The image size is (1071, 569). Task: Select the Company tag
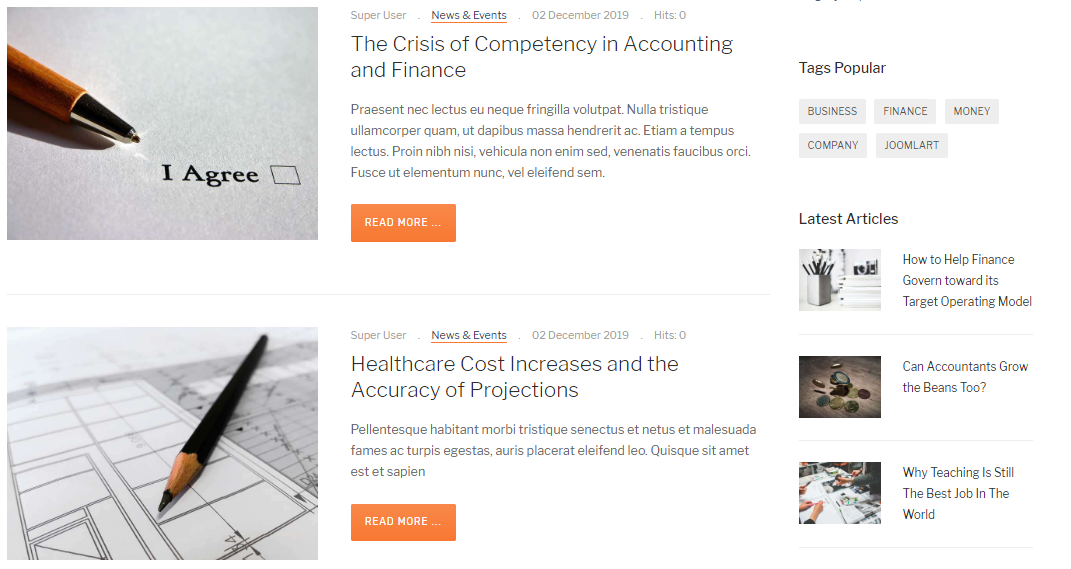point(833,146)
